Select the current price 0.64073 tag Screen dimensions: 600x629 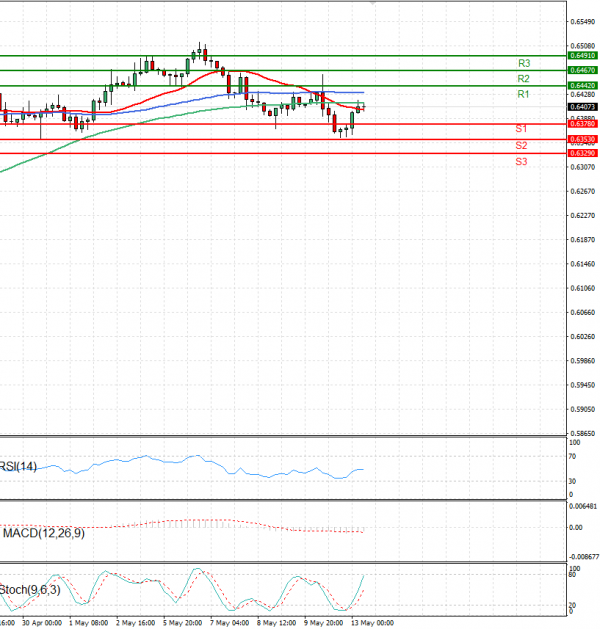[583, 107]
